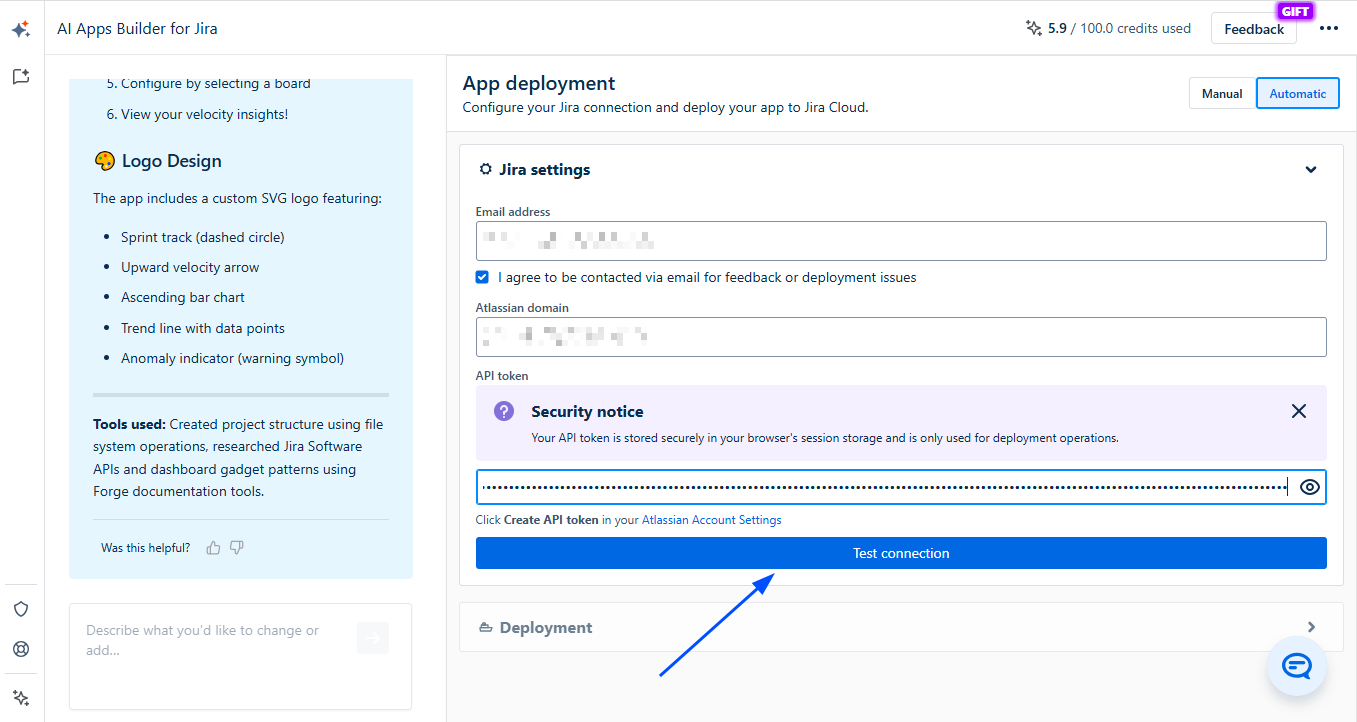This screenshot has height=722, width=1357.
Task: Click the thumbs up feedback icon
Action: (x=213, y=548)
